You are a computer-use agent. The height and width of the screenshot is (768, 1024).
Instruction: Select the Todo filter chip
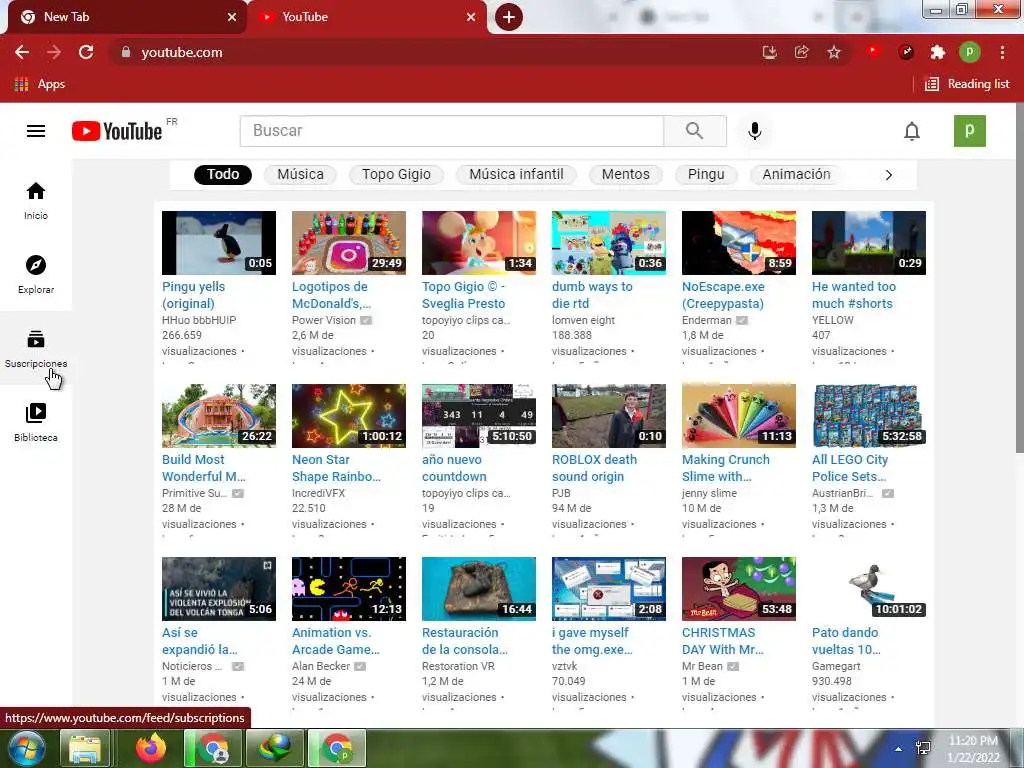223,174
